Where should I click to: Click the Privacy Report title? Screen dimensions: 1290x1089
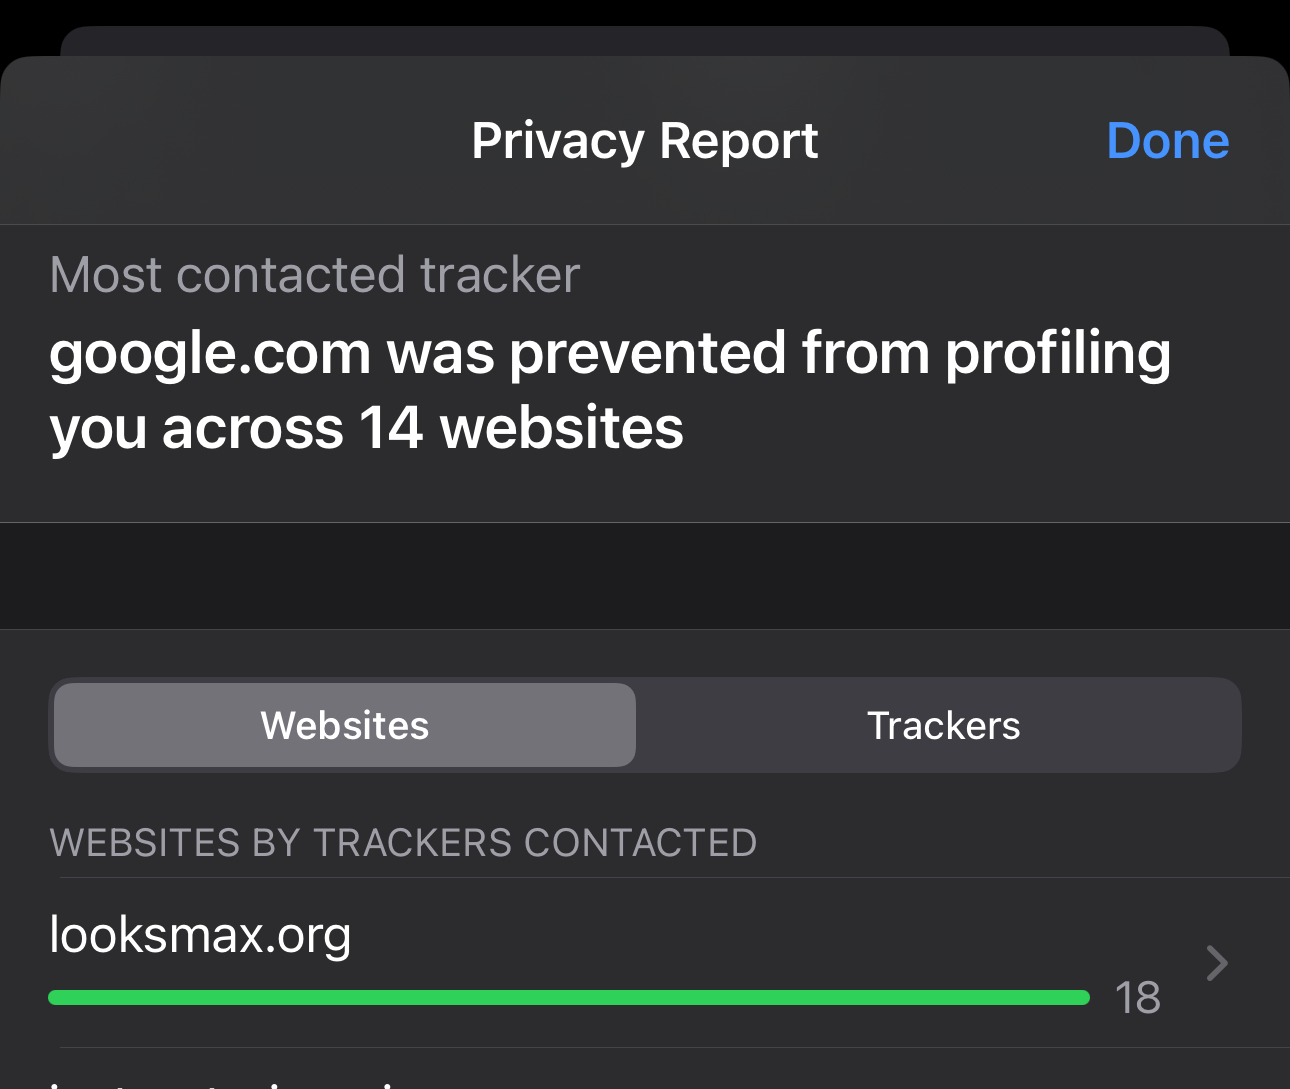click(645, 141)
